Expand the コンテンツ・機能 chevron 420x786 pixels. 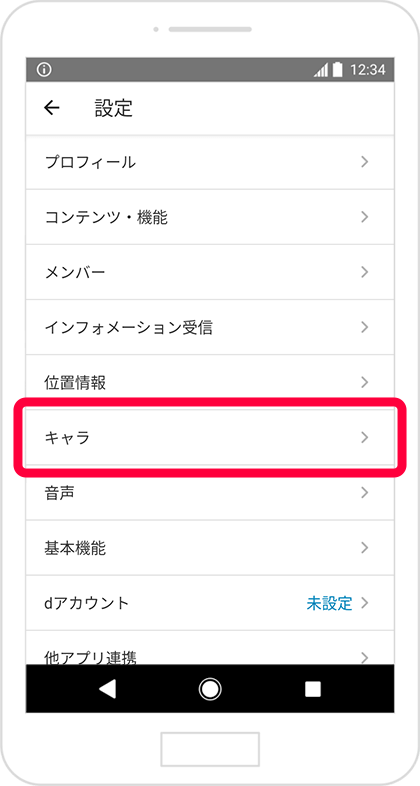(x=365, y=217)
